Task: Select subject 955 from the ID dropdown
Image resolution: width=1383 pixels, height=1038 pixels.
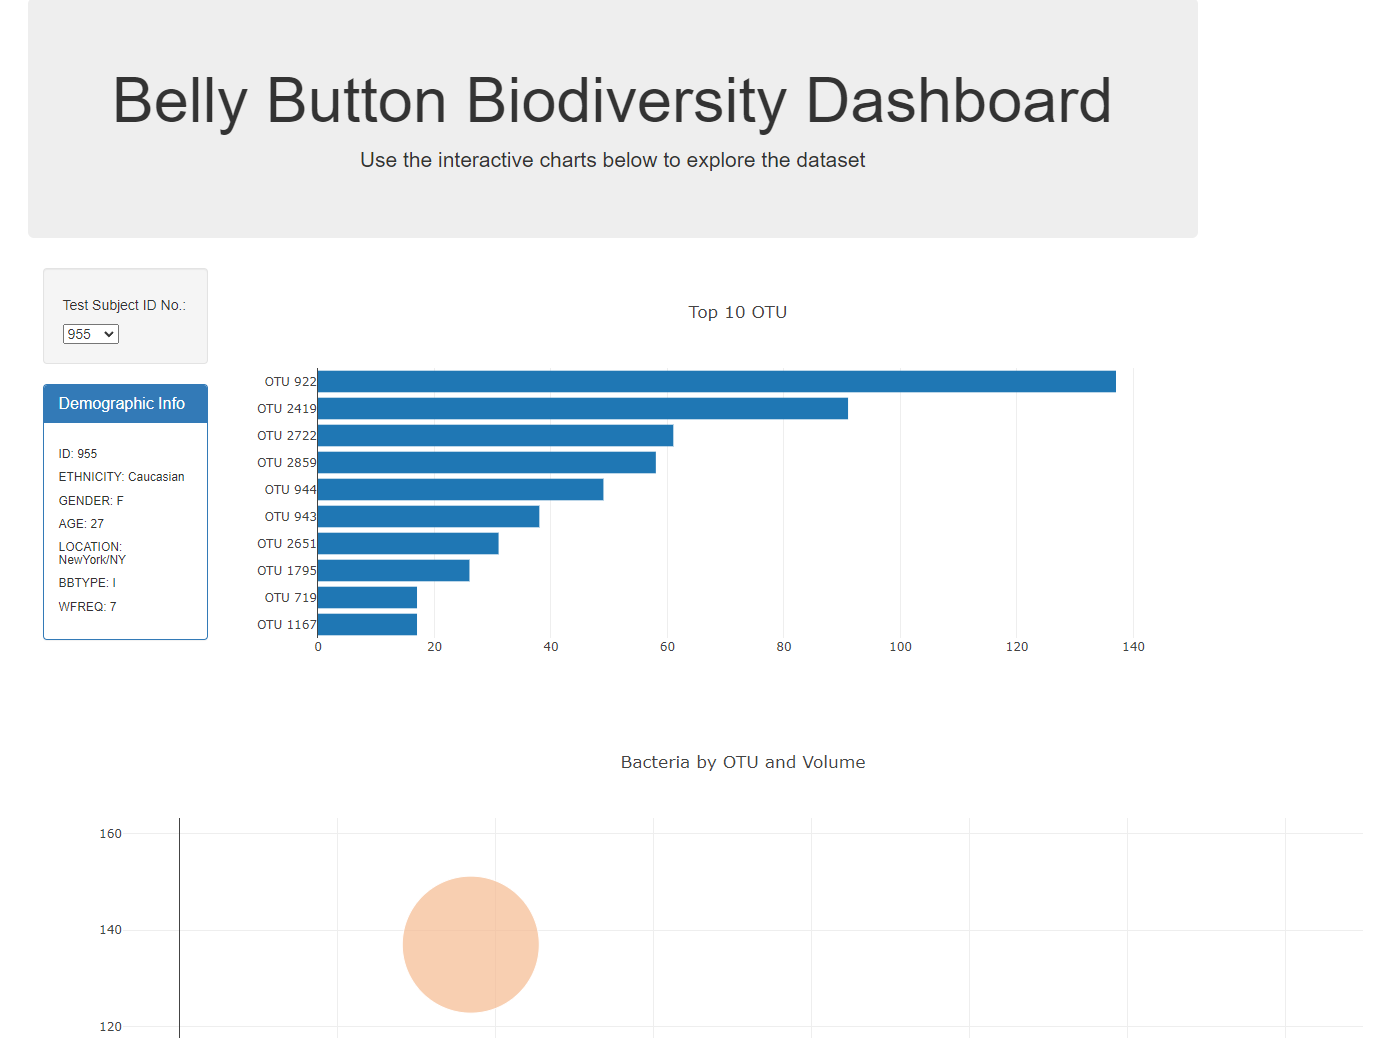Action: pyautogui.click(x=82, y=334)
